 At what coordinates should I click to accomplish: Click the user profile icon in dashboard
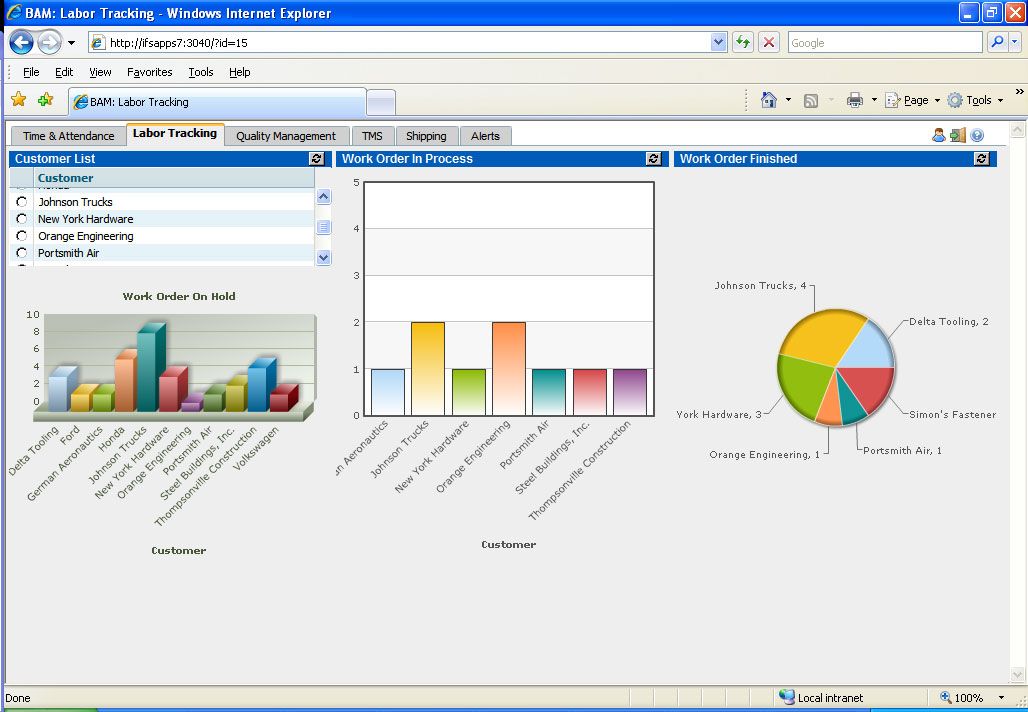(939, 136)
